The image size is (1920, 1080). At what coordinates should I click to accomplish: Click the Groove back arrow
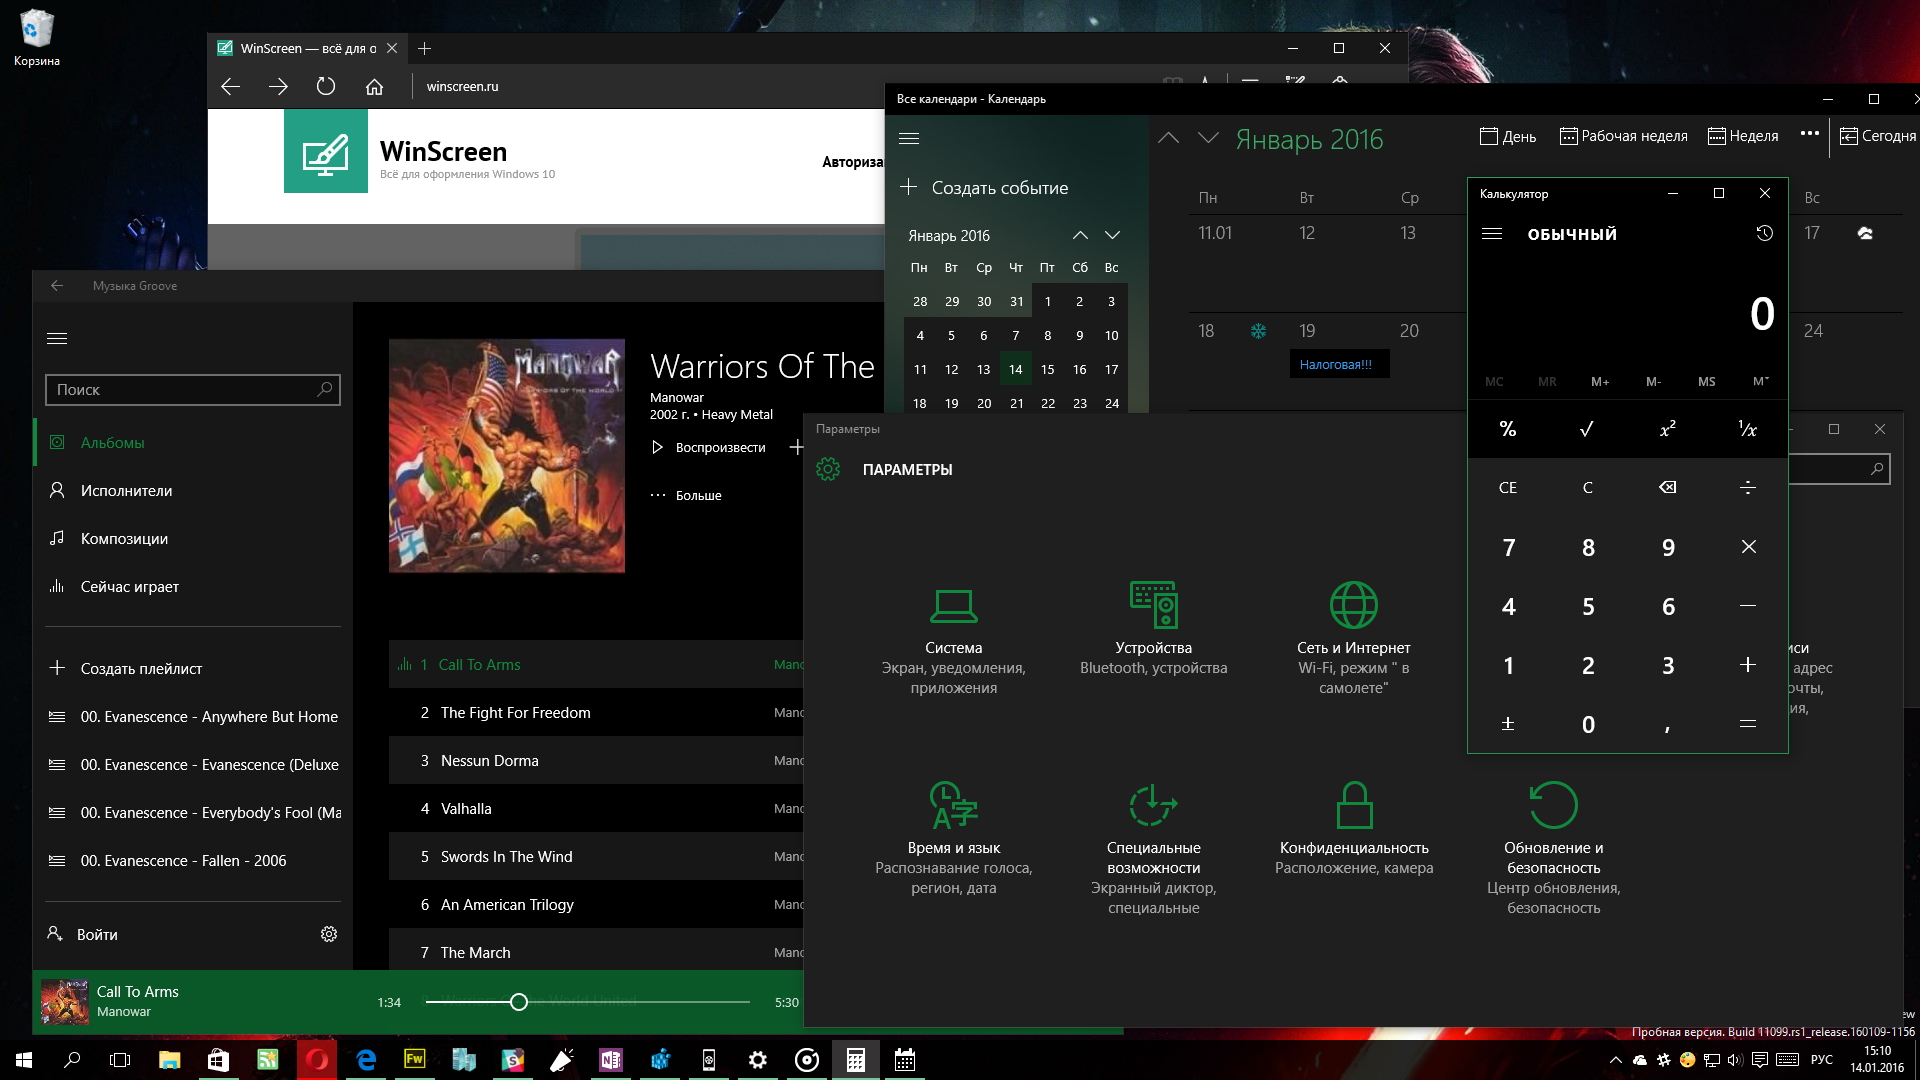57,286
